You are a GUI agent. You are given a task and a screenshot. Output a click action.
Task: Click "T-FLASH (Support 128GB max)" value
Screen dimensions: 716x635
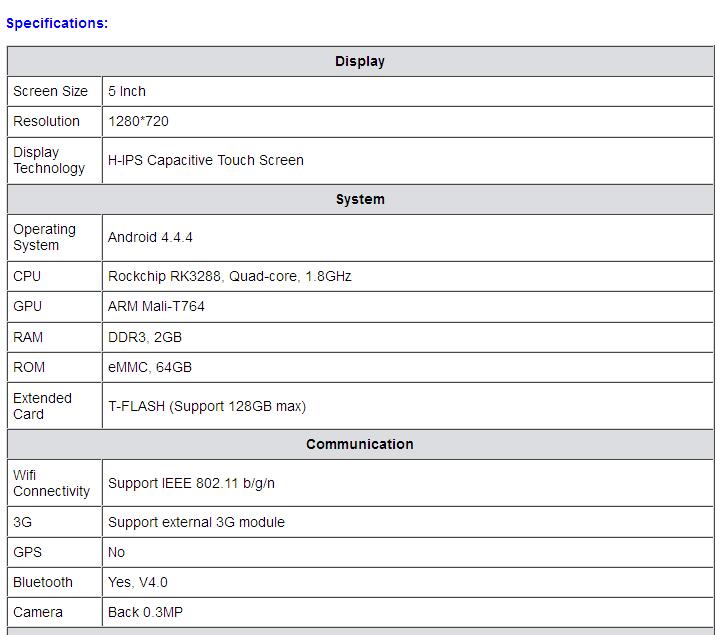207,406
